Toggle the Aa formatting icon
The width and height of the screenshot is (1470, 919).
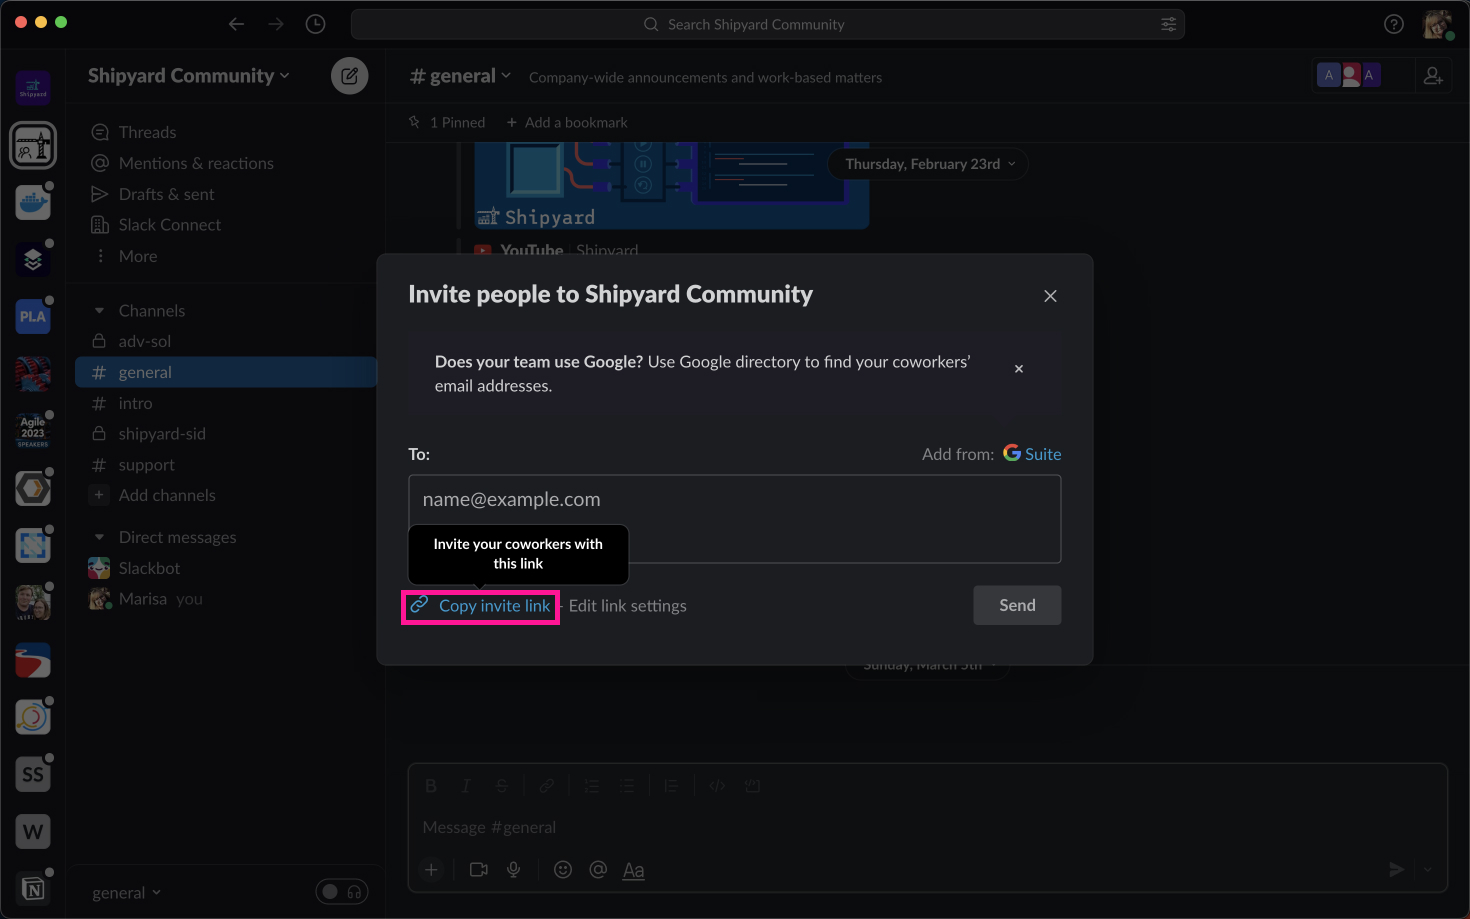tap(634, 870)
